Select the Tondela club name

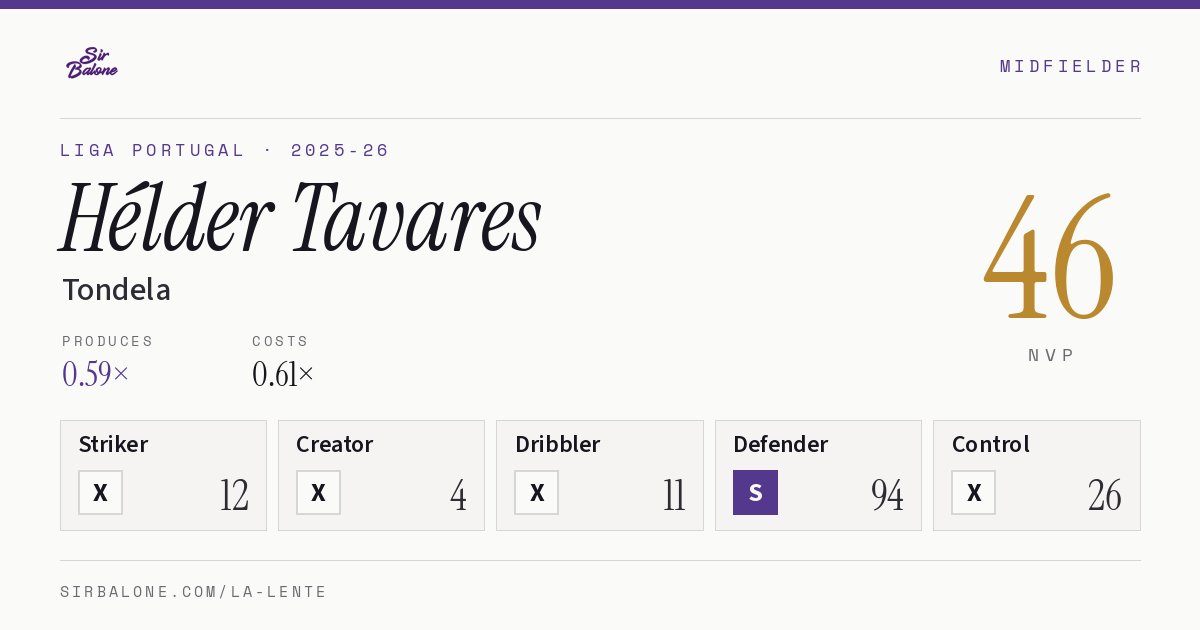point(116,290)
